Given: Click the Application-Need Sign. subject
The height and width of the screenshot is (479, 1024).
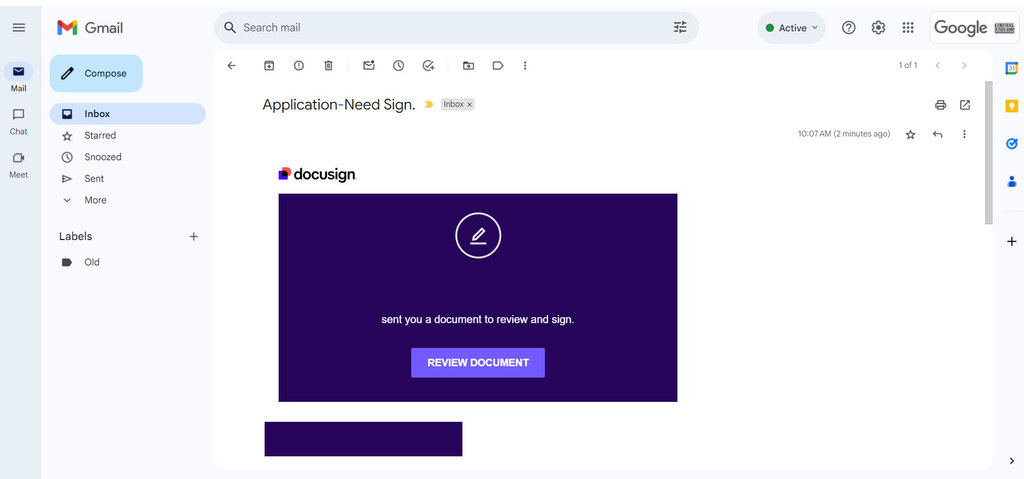Looking at the screenshot, I should point(339,105).
